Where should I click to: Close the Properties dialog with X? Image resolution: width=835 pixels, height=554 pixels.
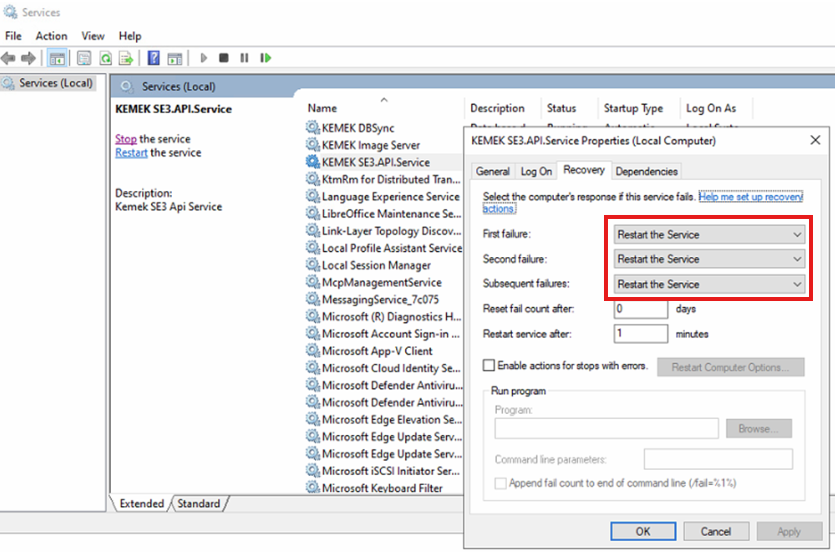tap(815, 140)
